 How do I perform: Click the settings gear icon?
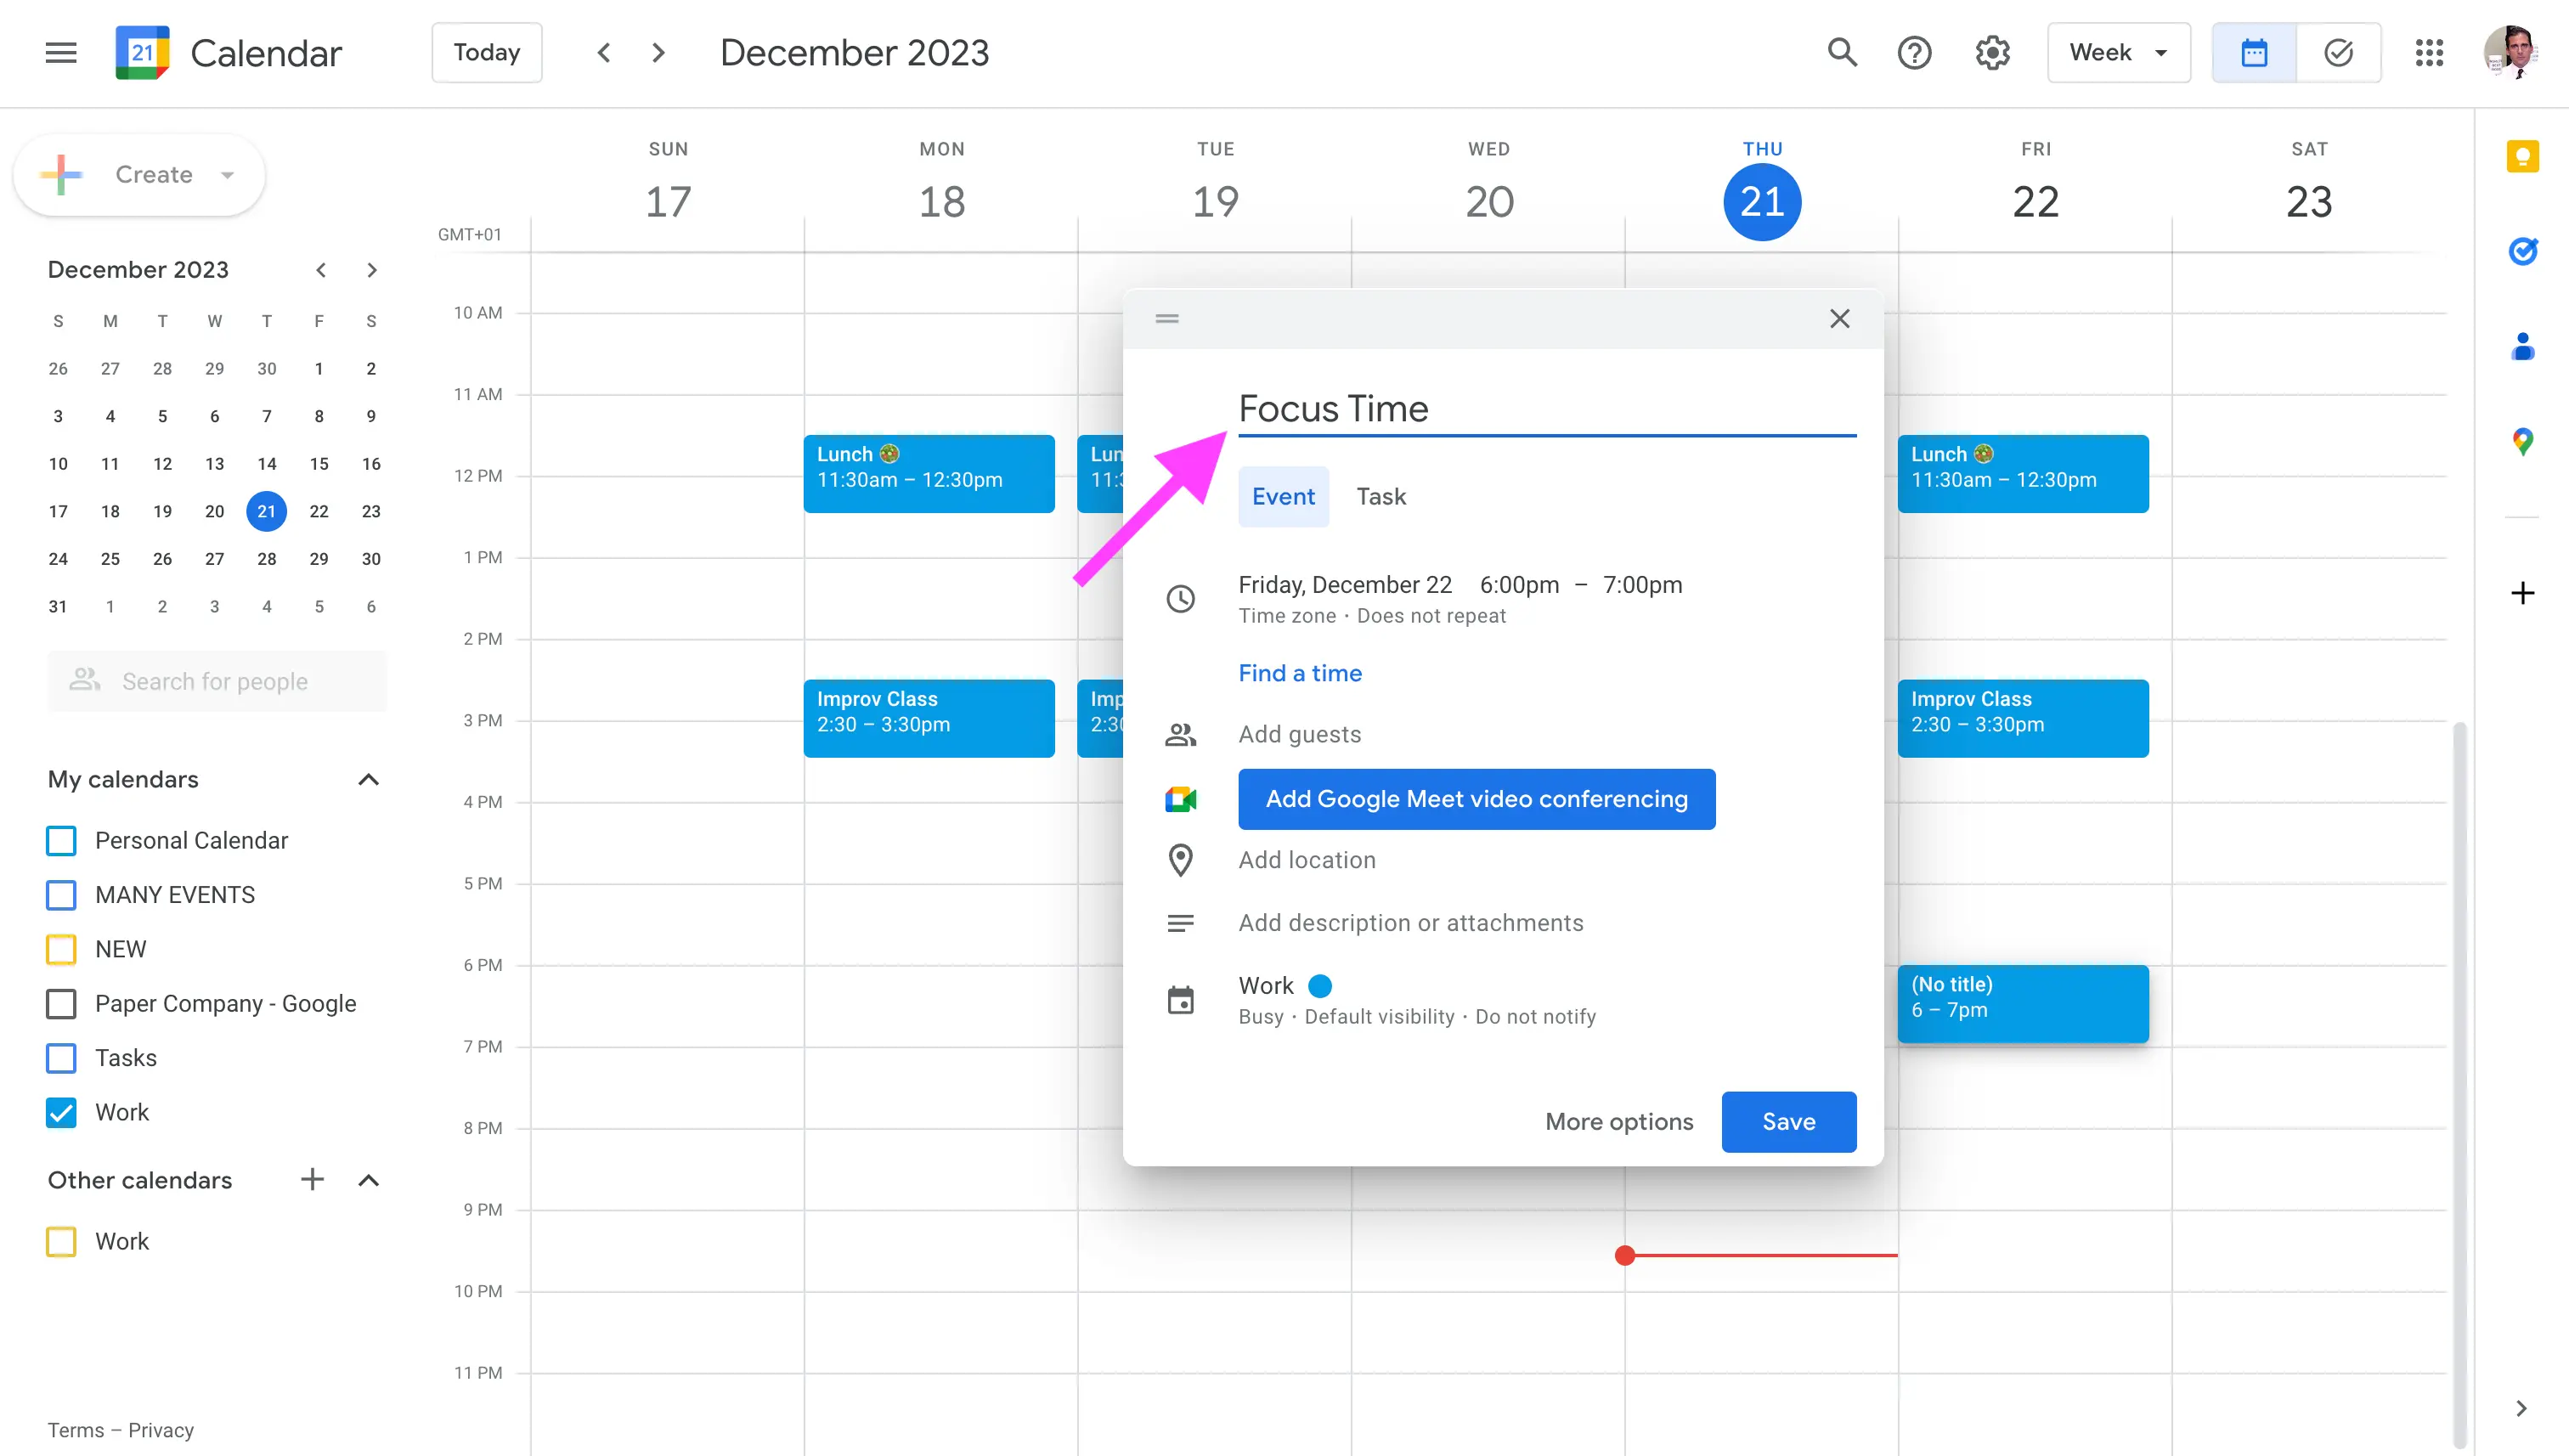coord(1992,51)
